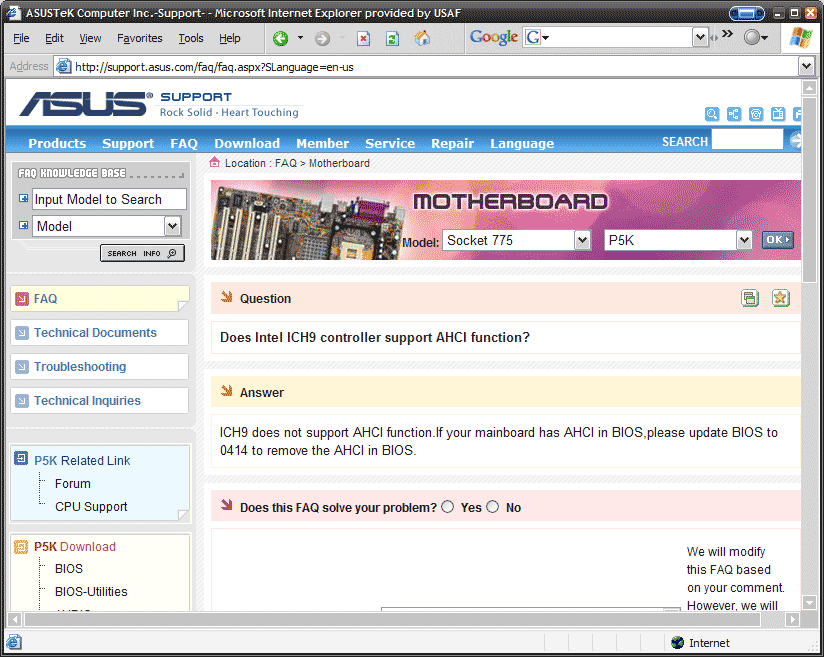Print this FAQ using the printer icon
Image resolution: width=824 pixels, height=657 pixels.
(x=750, y=298)
